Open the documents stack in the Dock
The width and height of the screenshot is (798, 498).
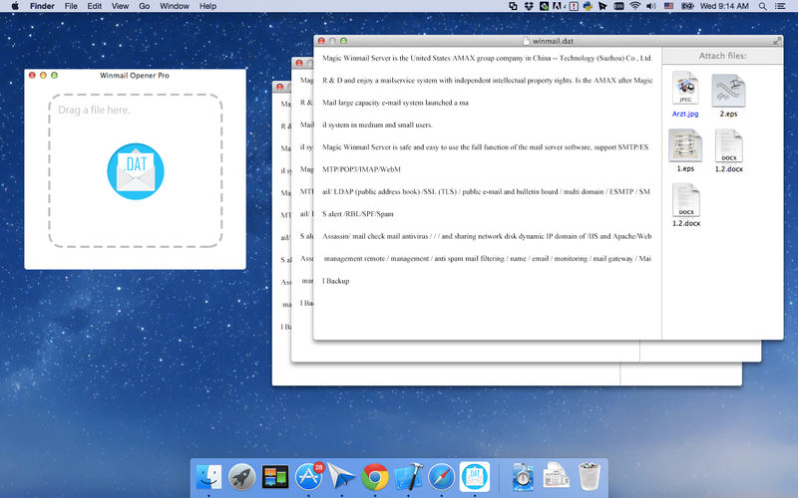[x=556, y=477]
